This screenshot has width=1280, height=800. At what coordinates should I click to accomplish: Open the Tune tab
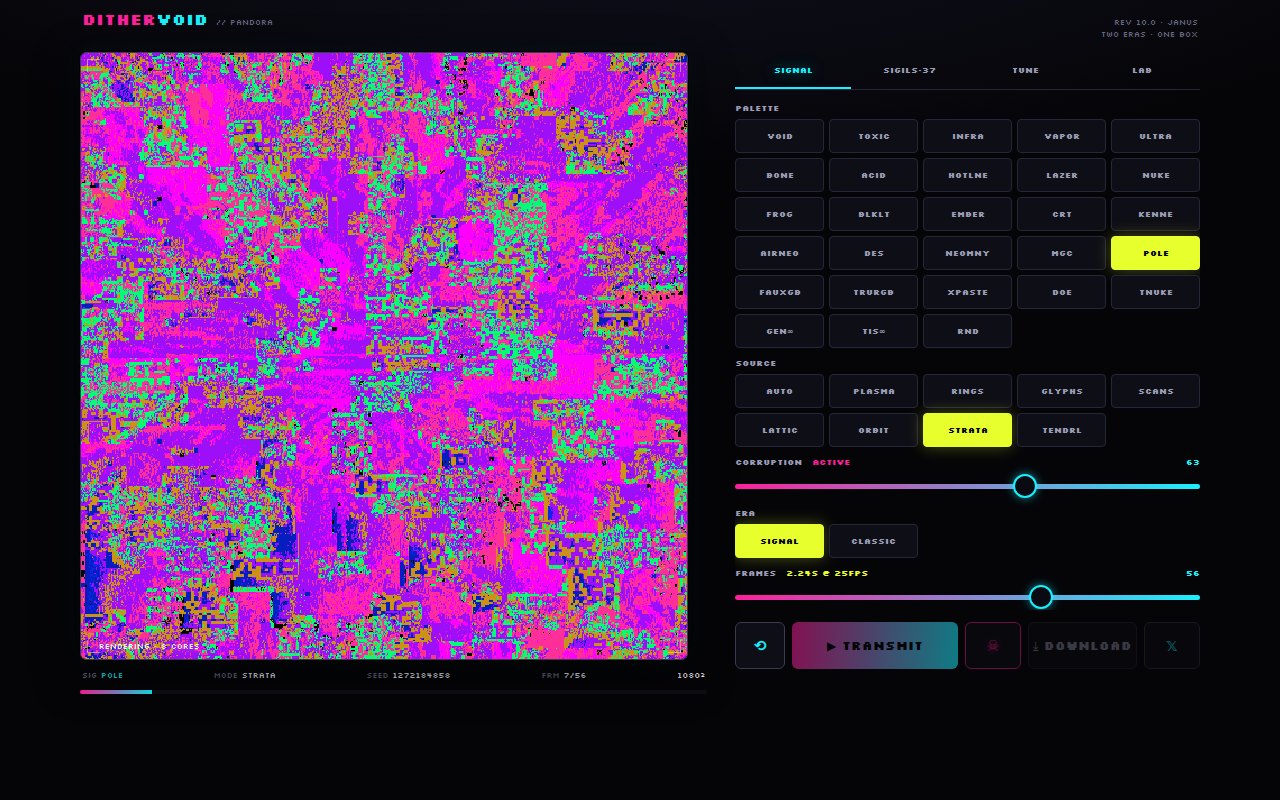pos(1026,71)
